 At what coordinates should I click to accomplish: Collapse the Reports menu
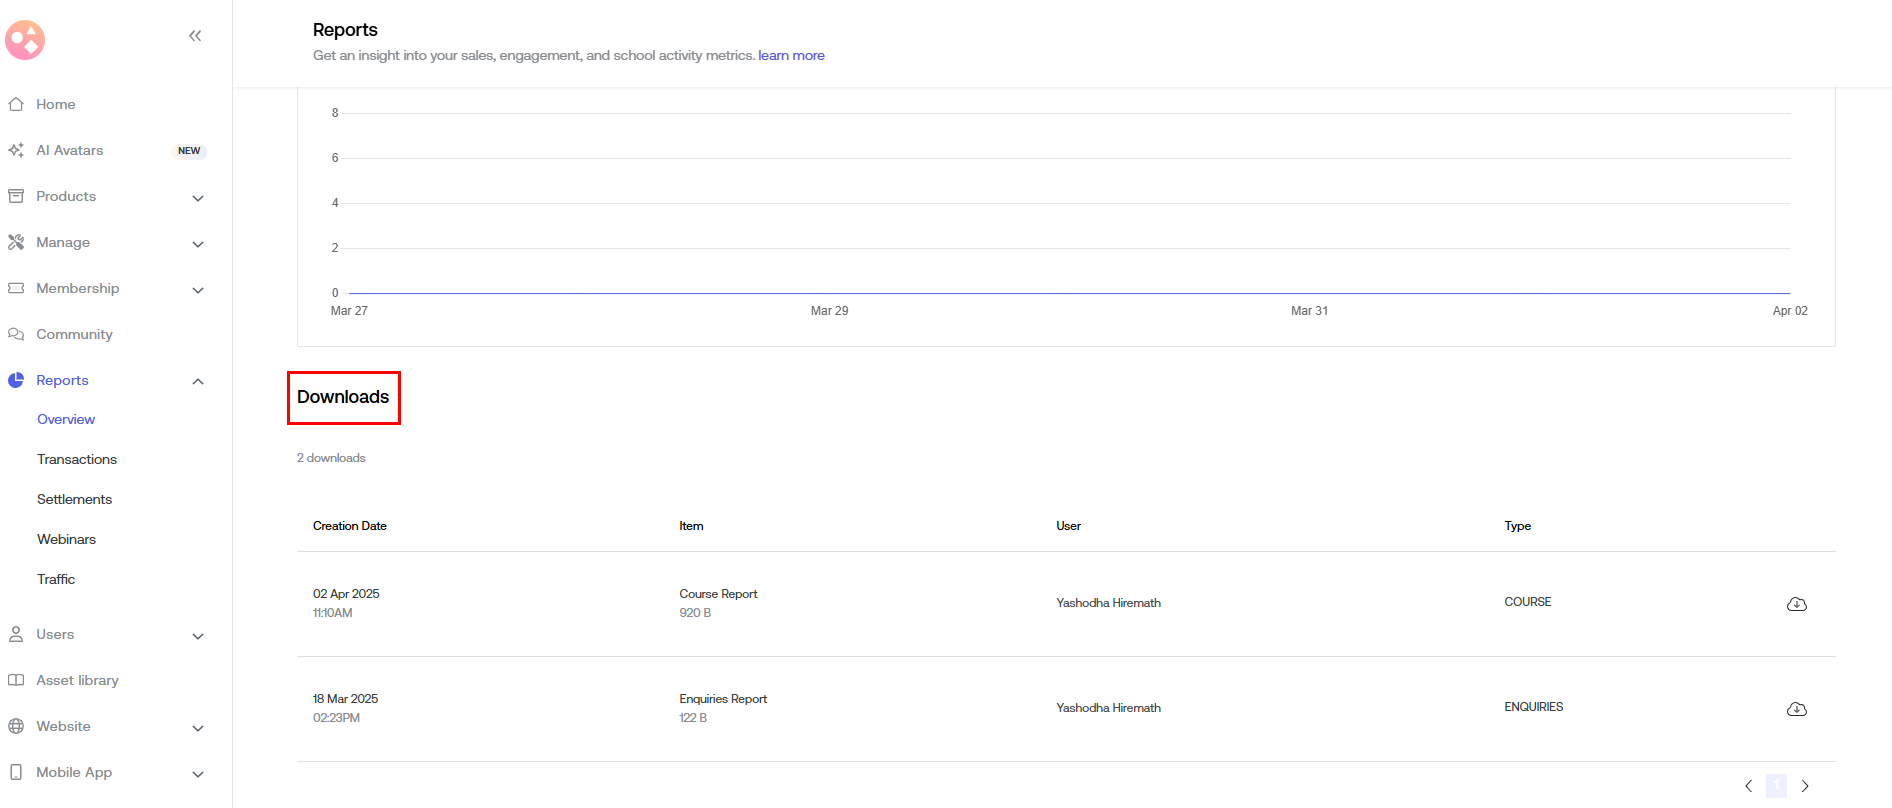pyautogui.click(x=197, y=381)
